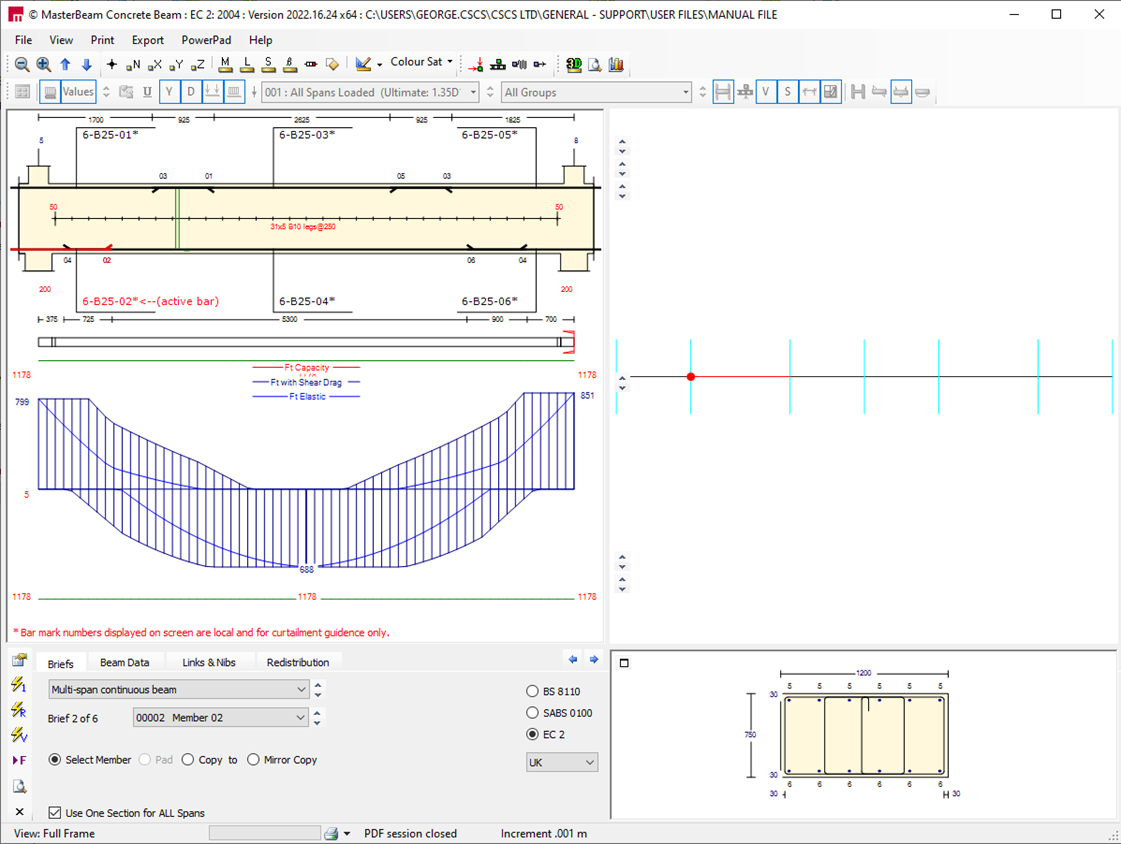The height and width of the screenshot is (844, 1121).
Task: Switch to the Briefs tab
Action: [60, 663]
